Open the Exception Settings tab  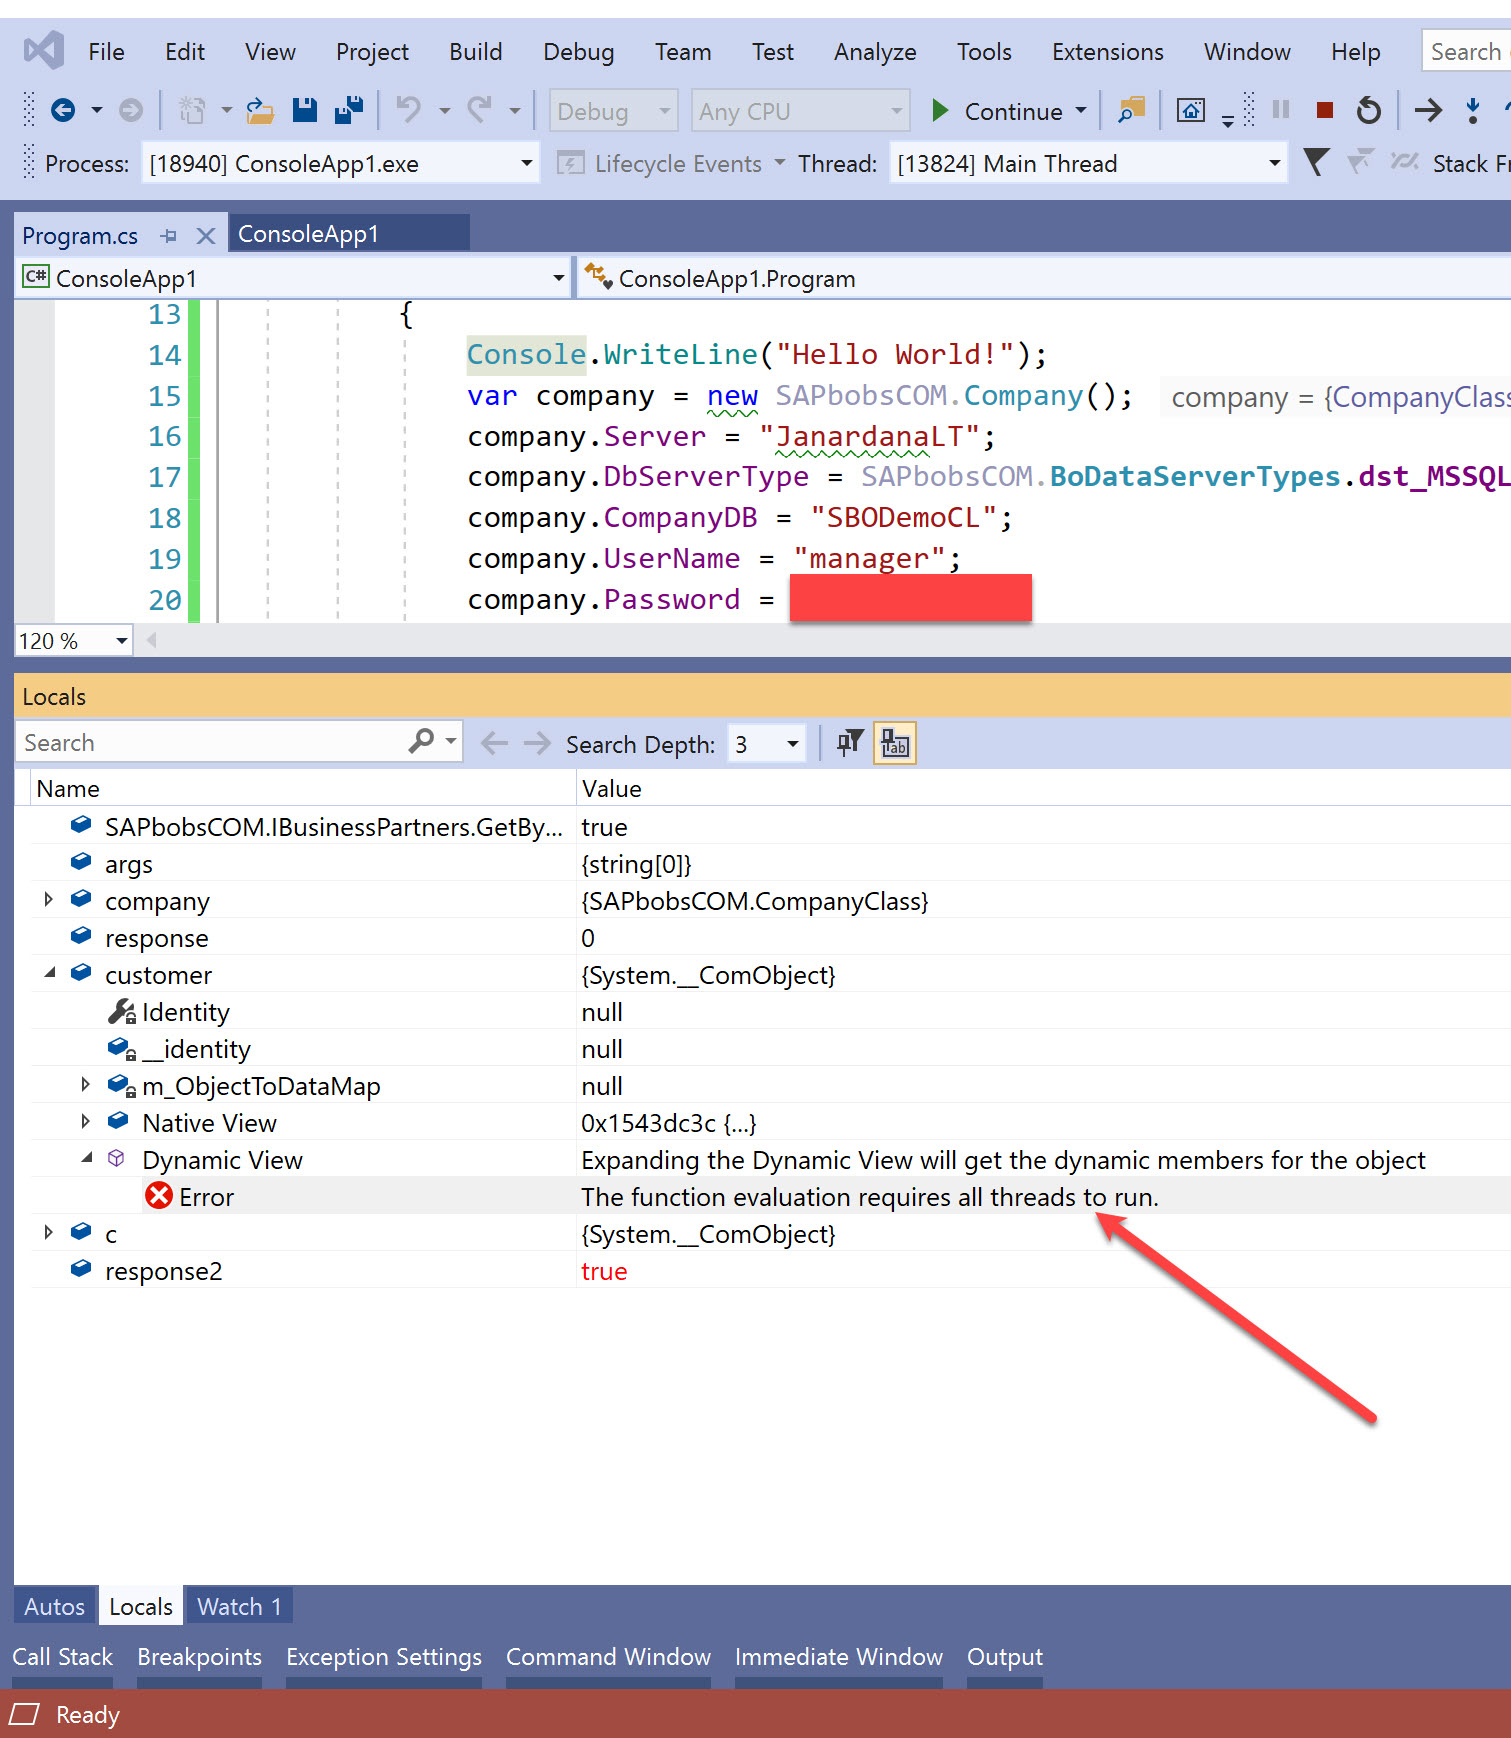[384, 1657]
